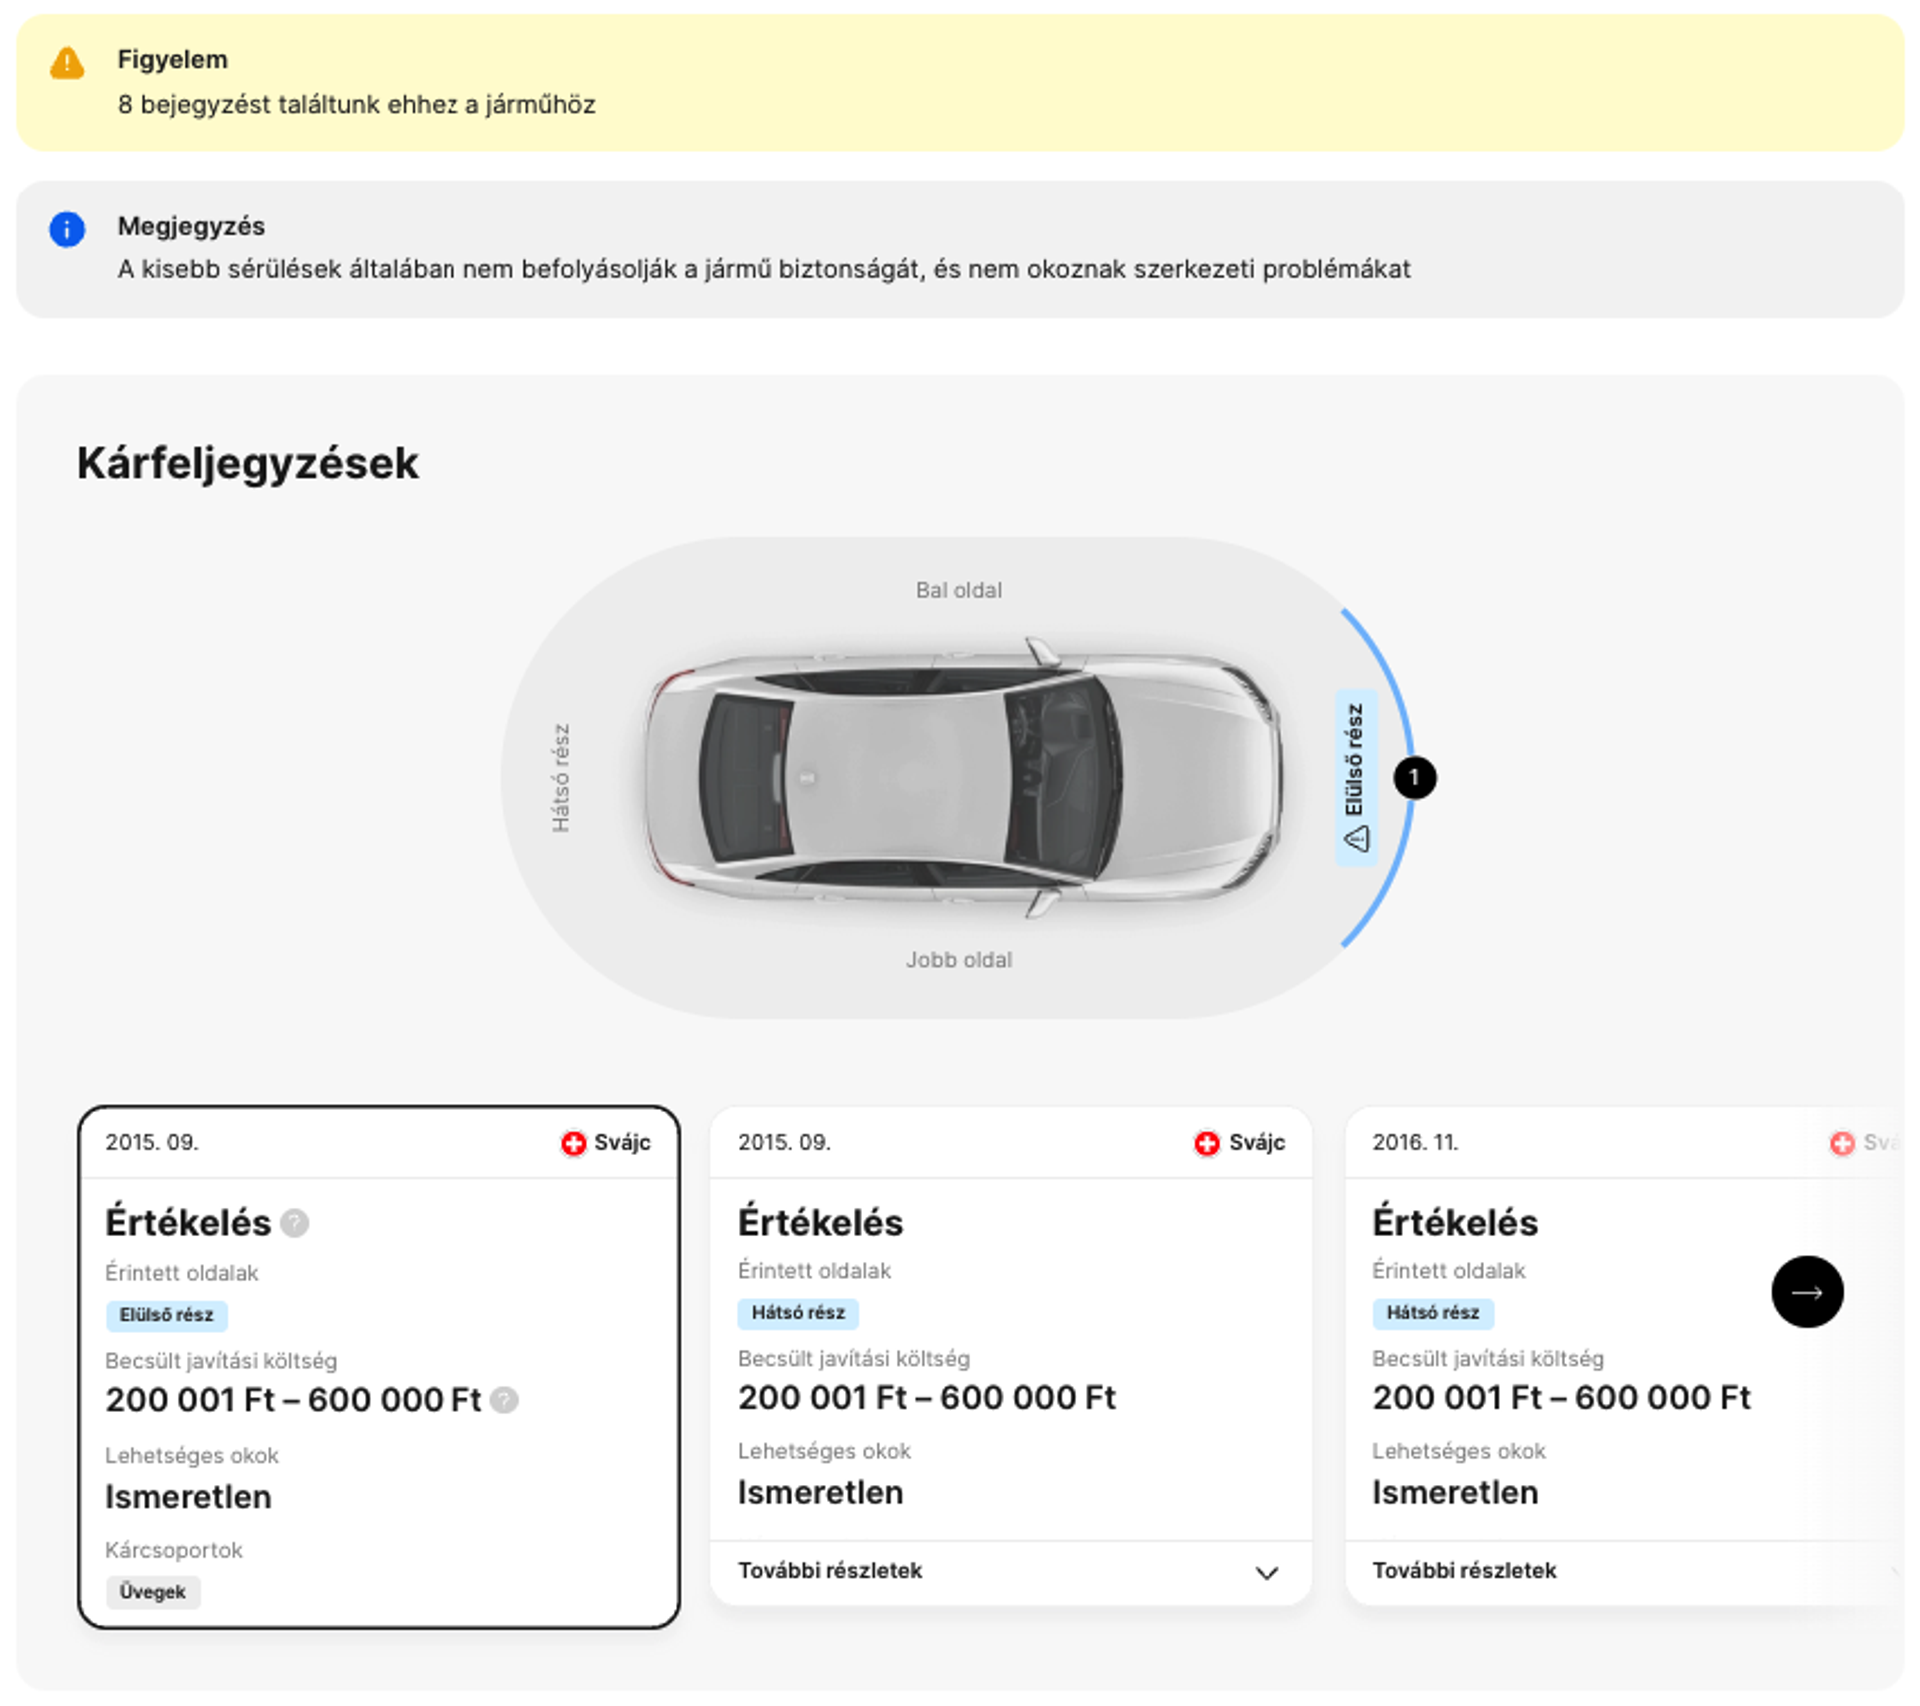Click the Üvegek damage group tag
1920x1706 pixels.
(153, 1592)
